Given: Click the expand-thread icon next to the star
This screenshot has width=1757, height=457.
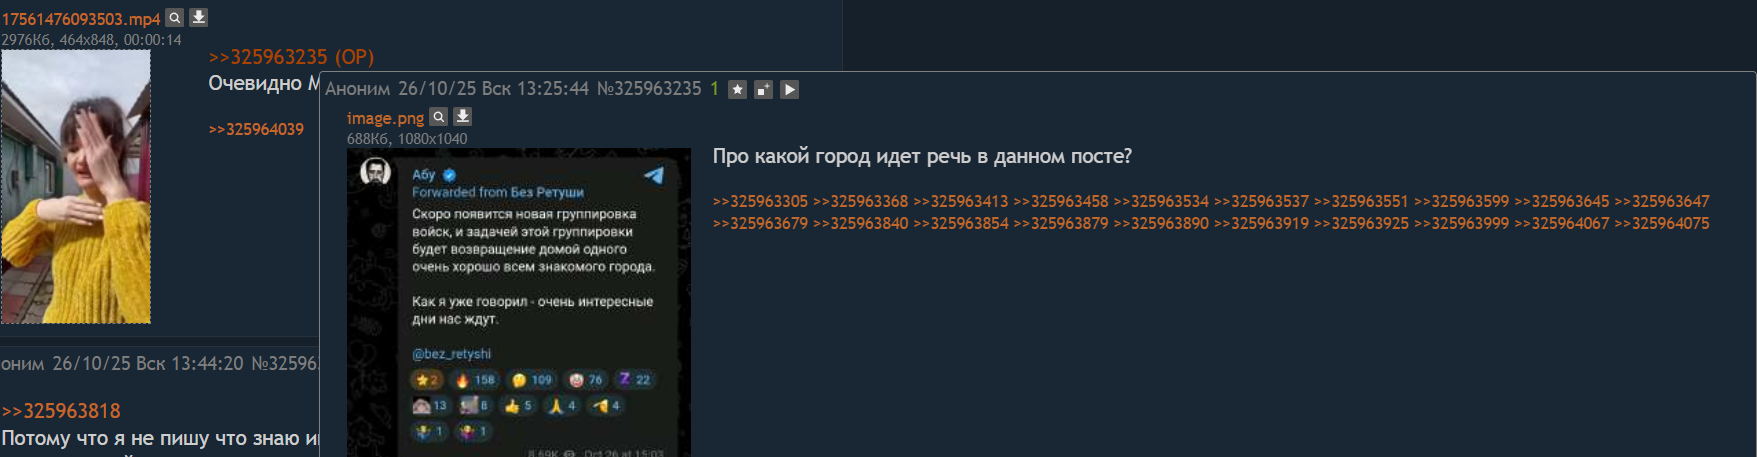Looking at the screenshot, I should [763, 89].
